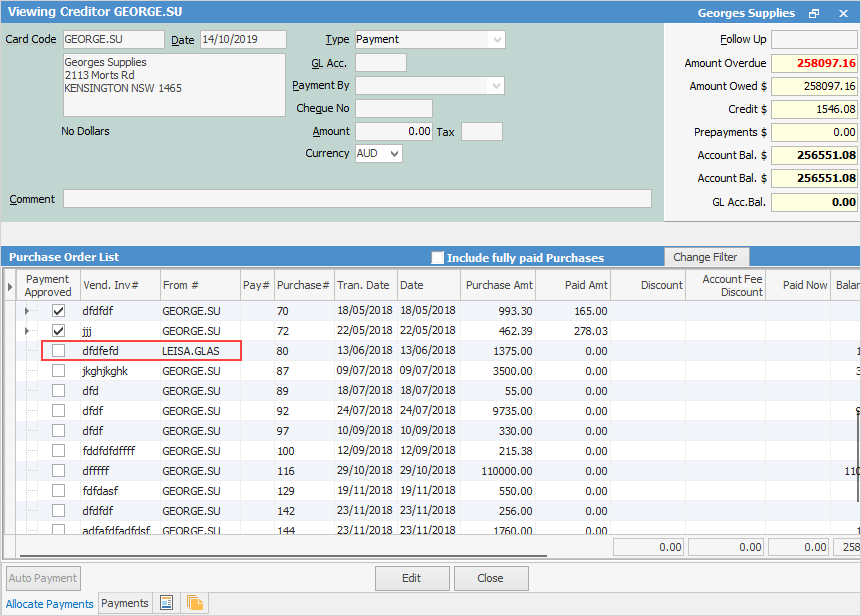Click the orange copy documents icon at bottom
Screen dimensions: 861x616
(196, 603)
